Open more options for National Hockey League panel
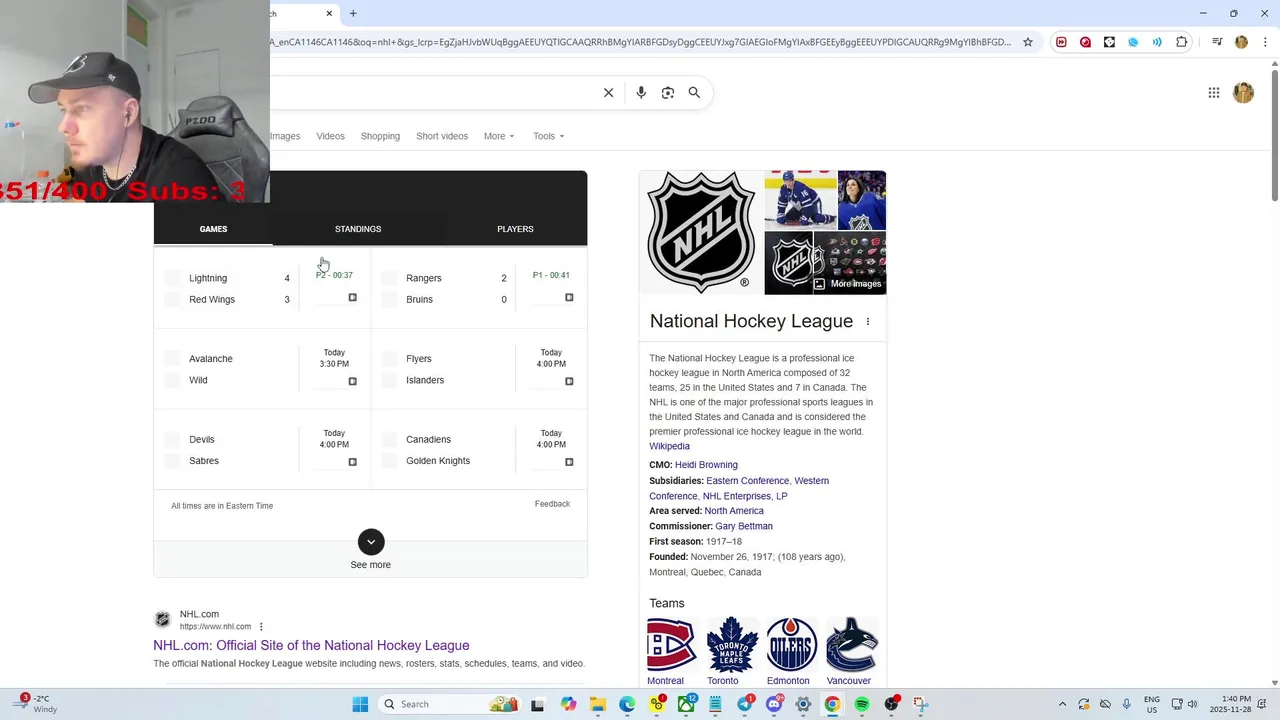The height and width of the screenshot is (720, 1280). click(x=868, y=321)
